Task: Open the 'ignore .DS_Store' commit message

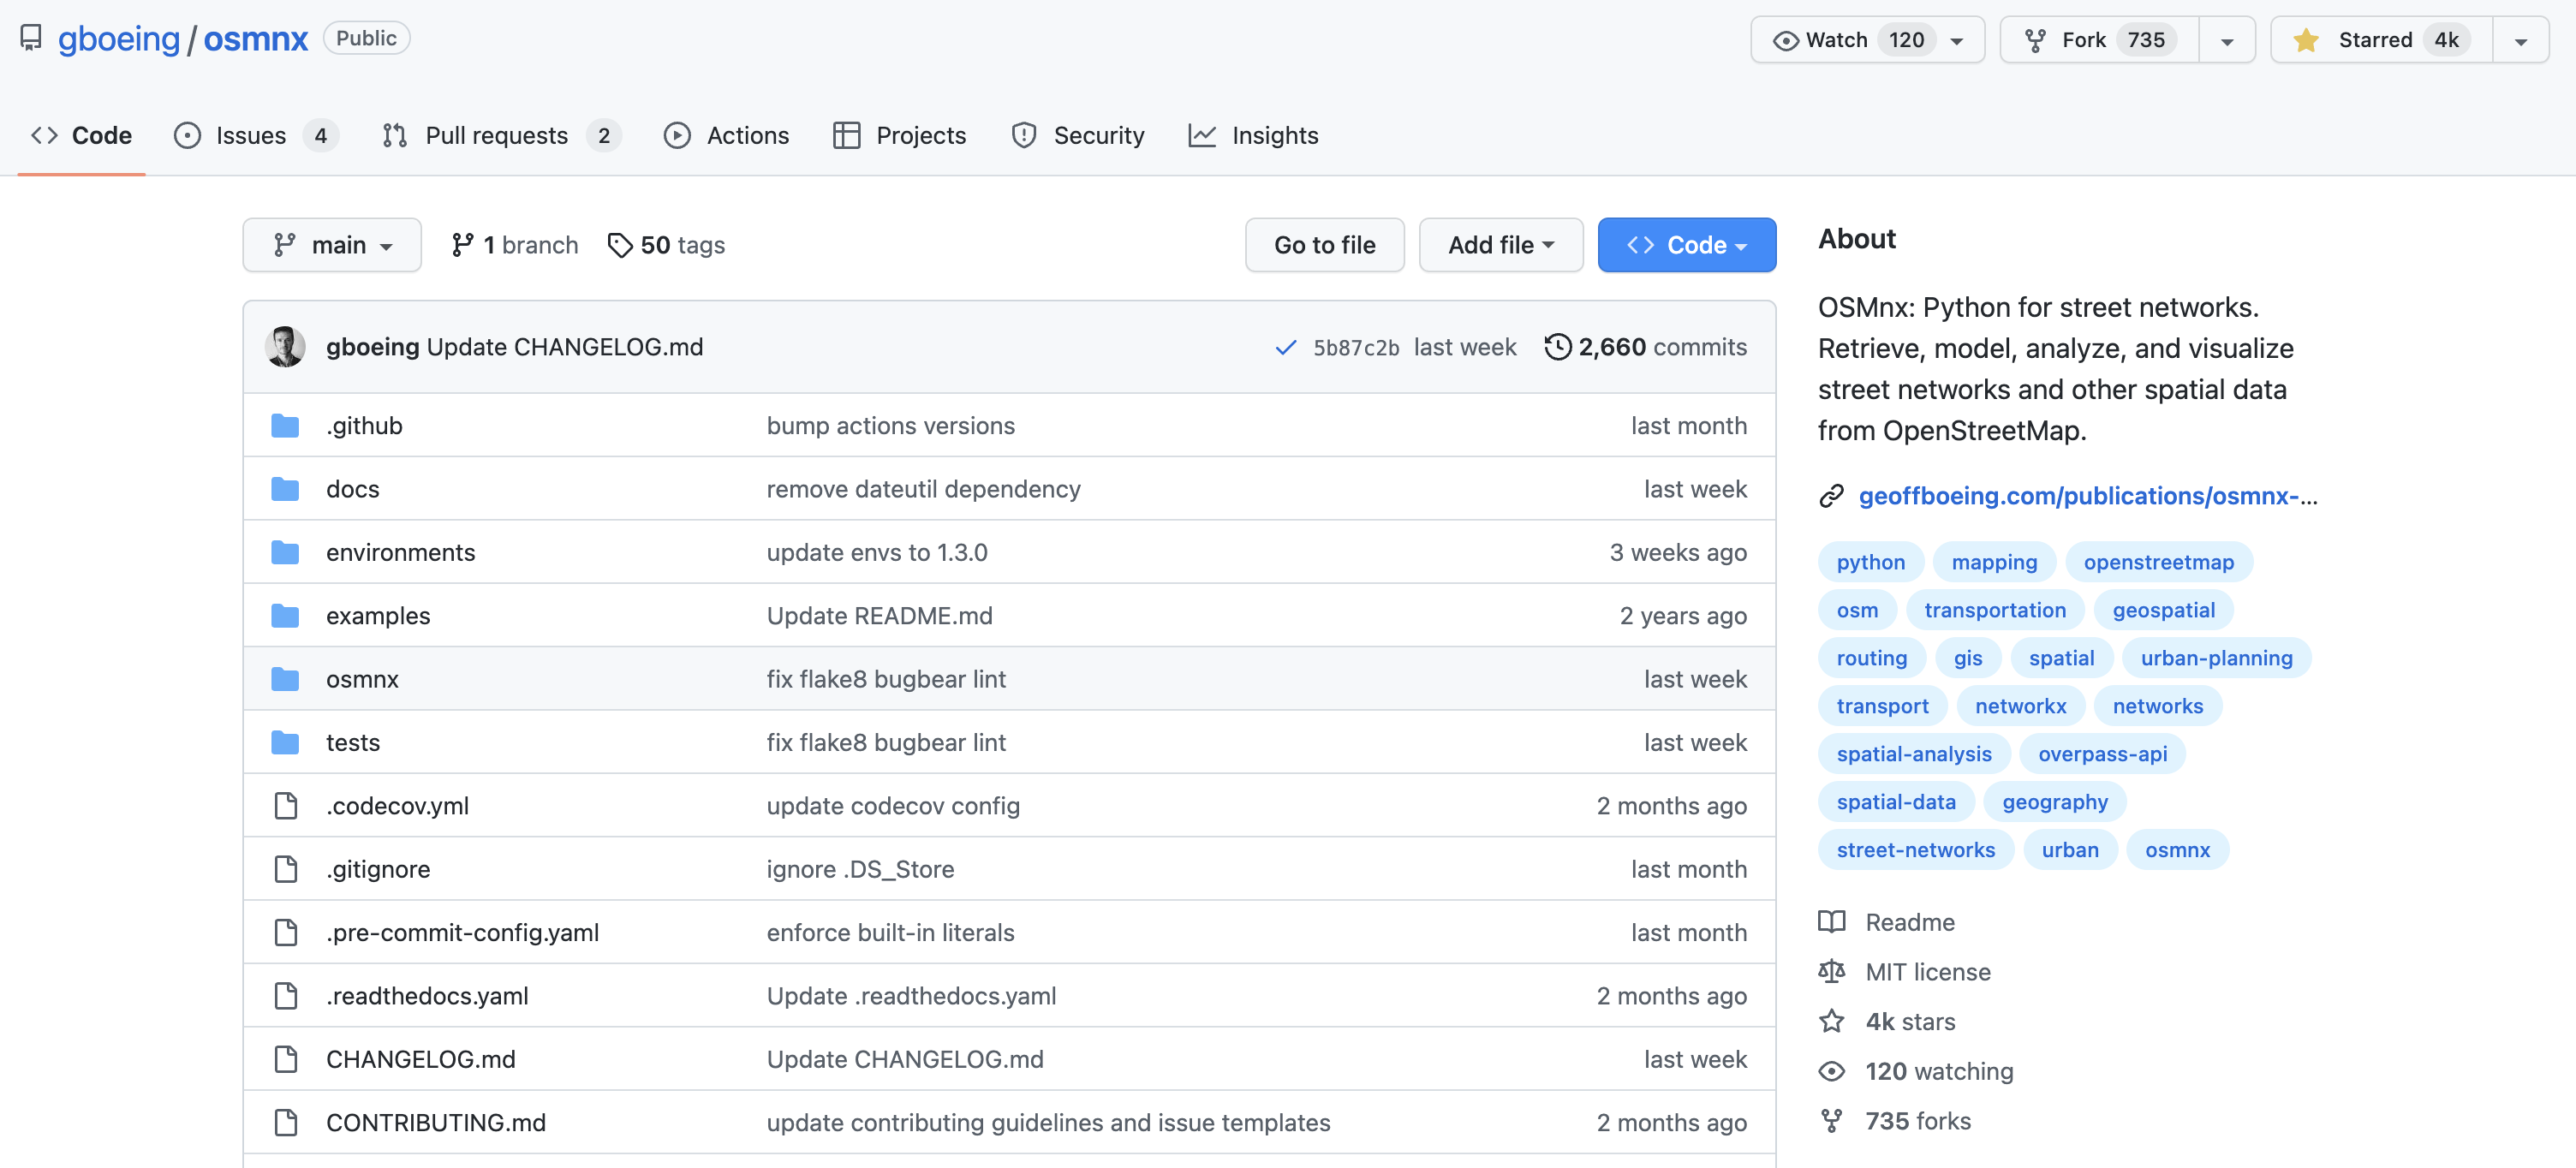Action: click(x=860, y=869)
